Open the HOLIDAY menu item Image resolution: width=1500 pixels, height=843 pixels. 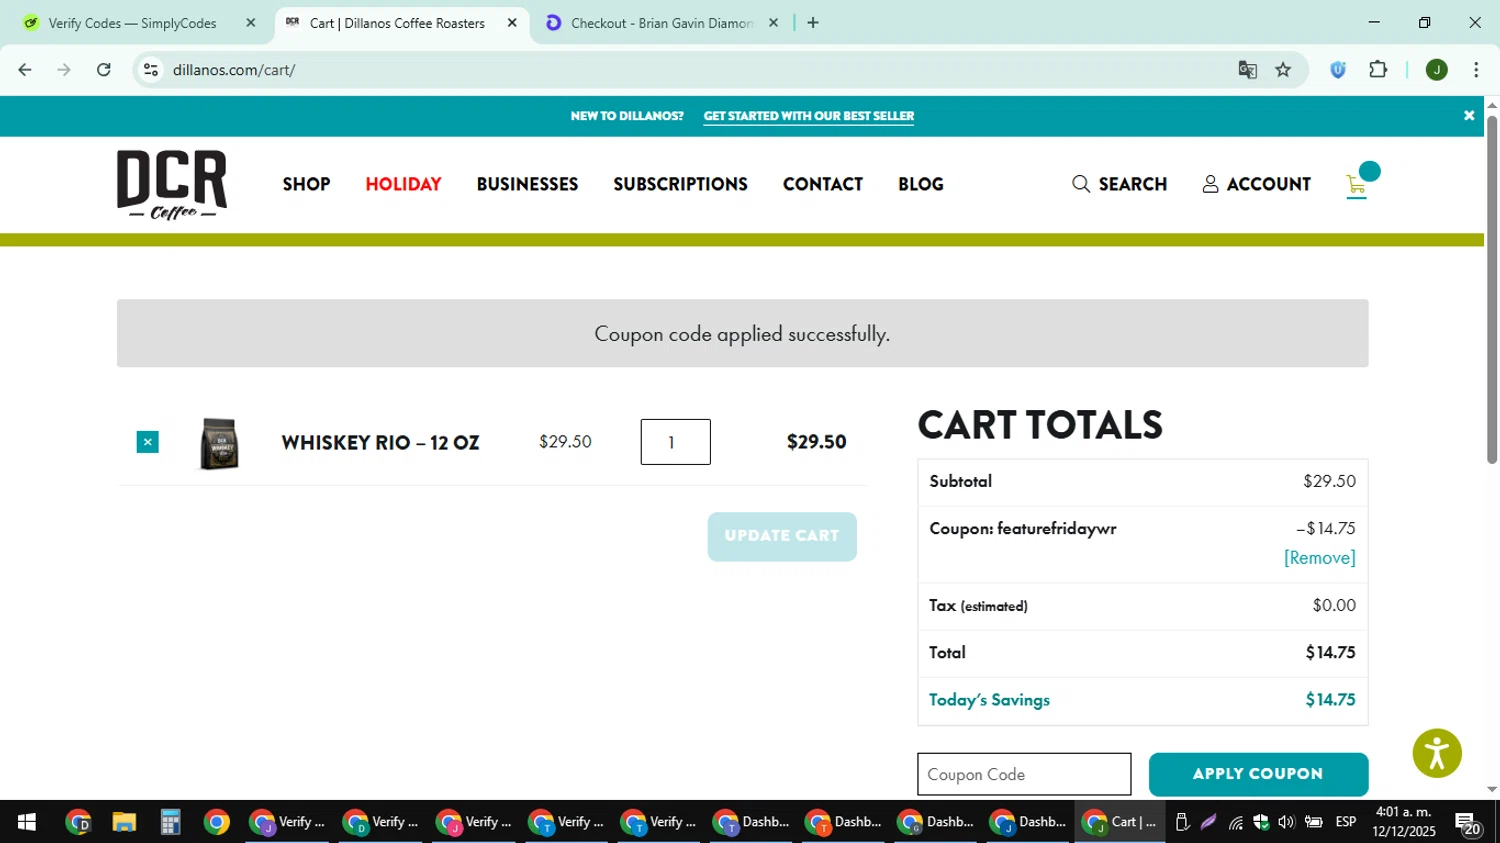403,184
